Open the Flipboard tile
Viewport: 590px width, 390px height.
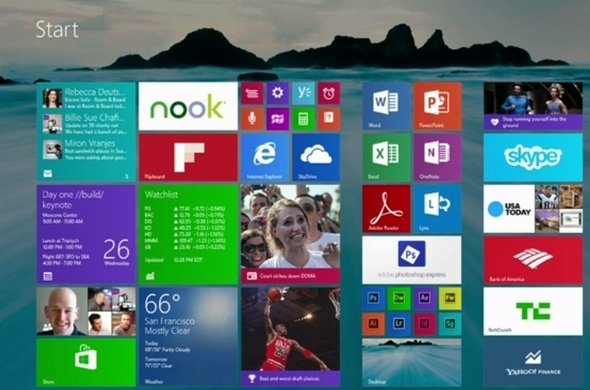pos(188,157)
